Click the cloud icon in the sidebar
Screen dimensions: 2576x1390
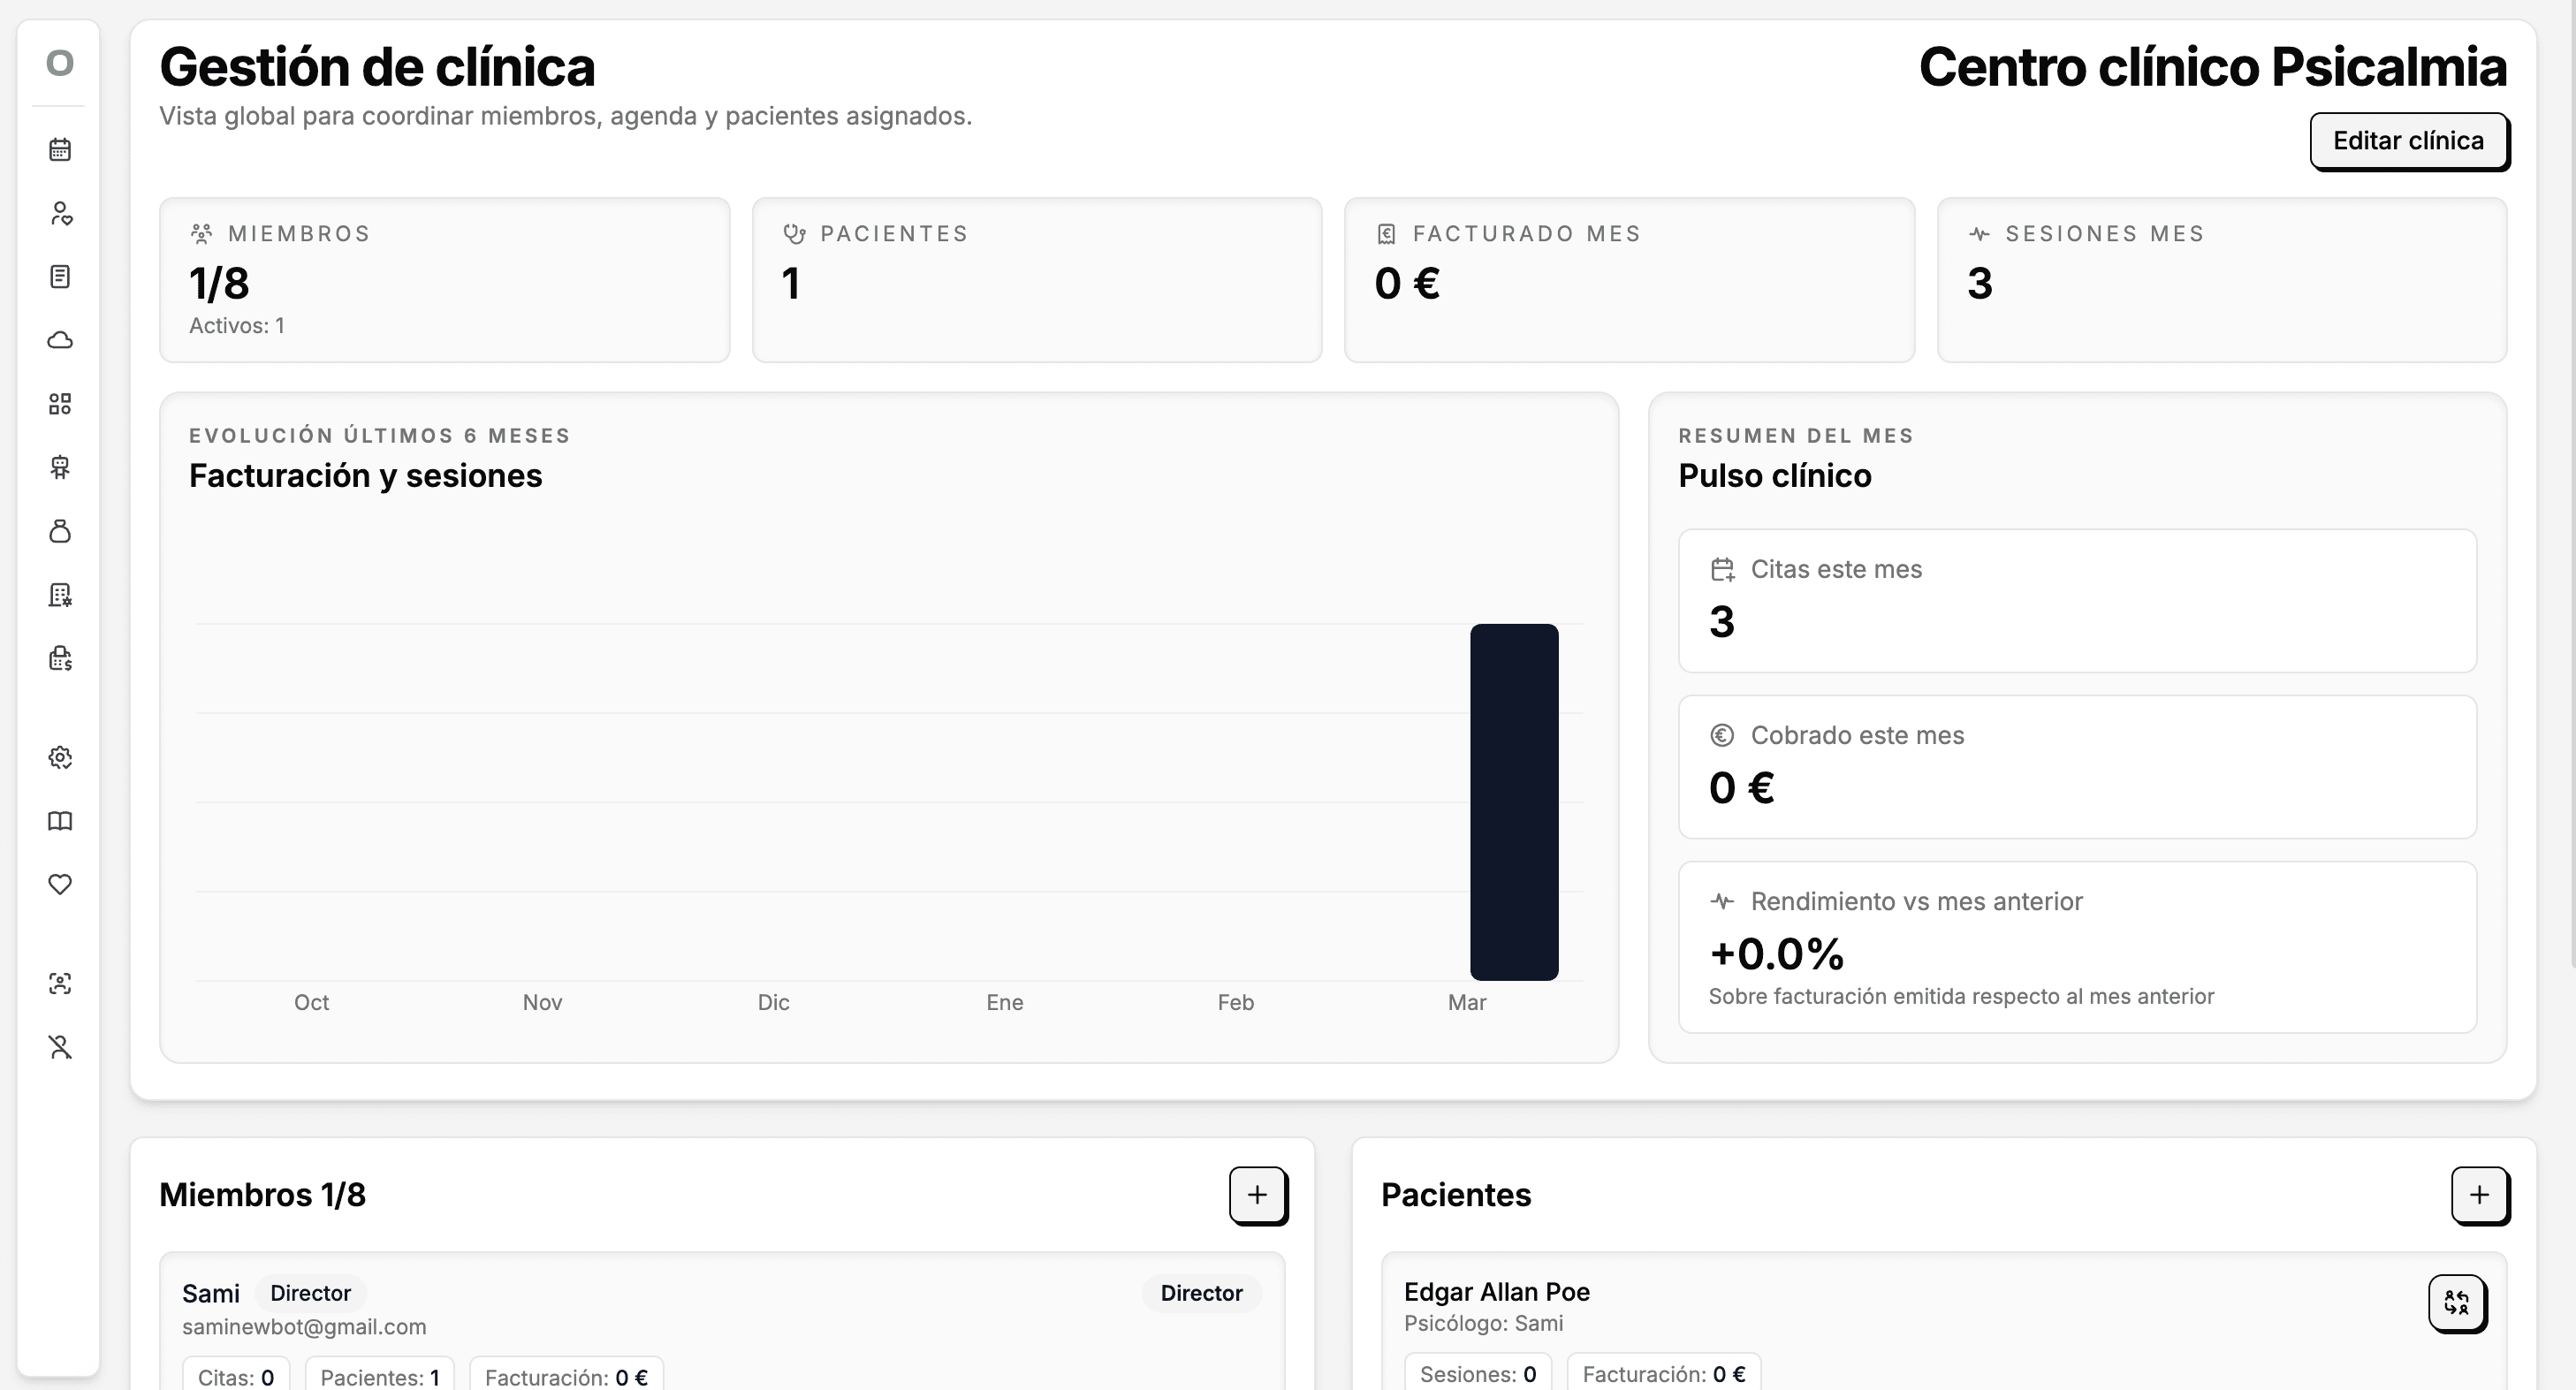[x=60, y=340]
